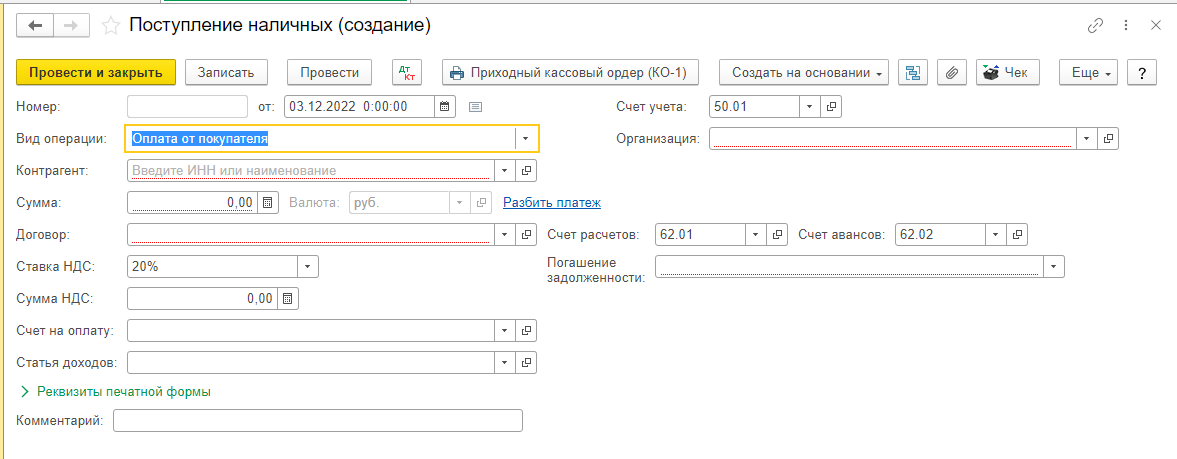Open the Ставка НДС dropdown list
The width and height of the screenshot is (1177, 459).
[307, 267]
